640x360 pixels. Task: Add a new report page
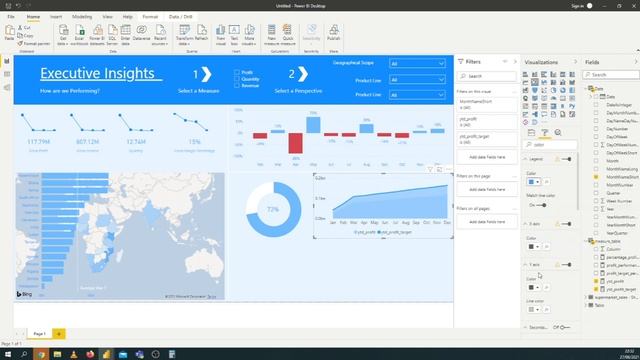59,334
